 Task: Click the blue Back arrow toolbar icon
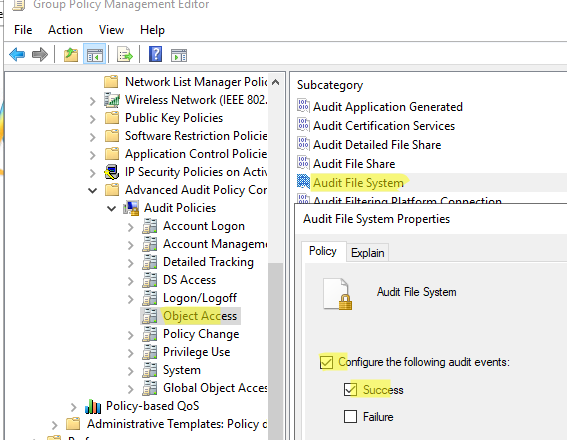[x=17, y=55]
